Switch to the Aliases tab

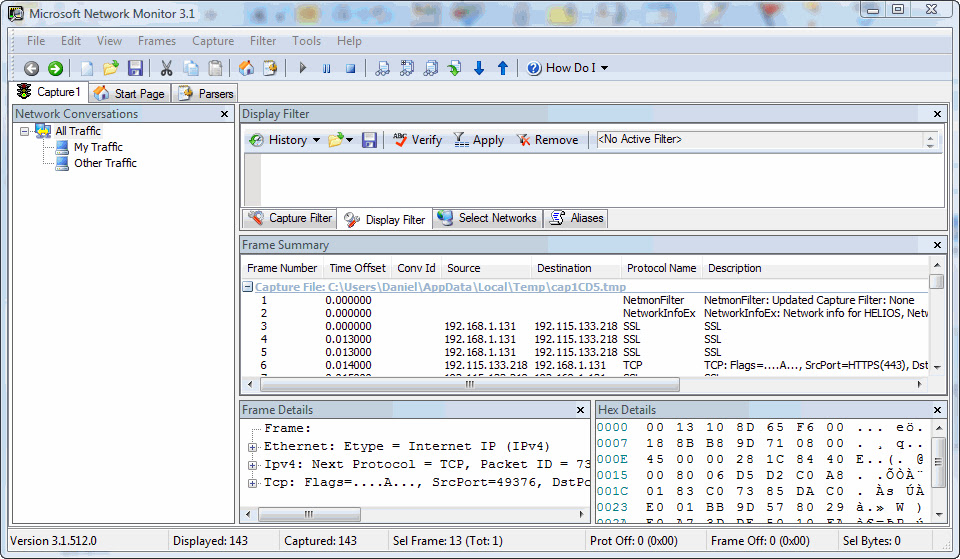click(x=576, y=218)
